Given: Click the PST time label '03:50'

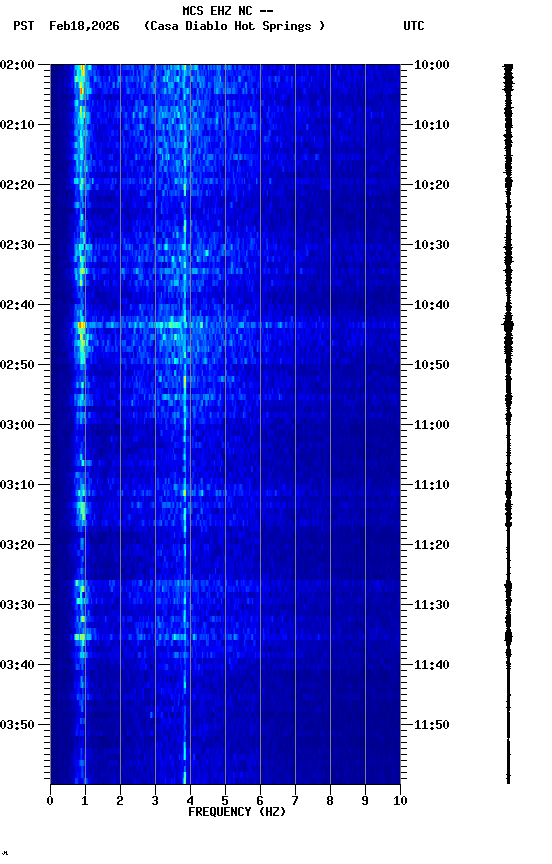Looking at the screenshot, I should coord(17,725).
